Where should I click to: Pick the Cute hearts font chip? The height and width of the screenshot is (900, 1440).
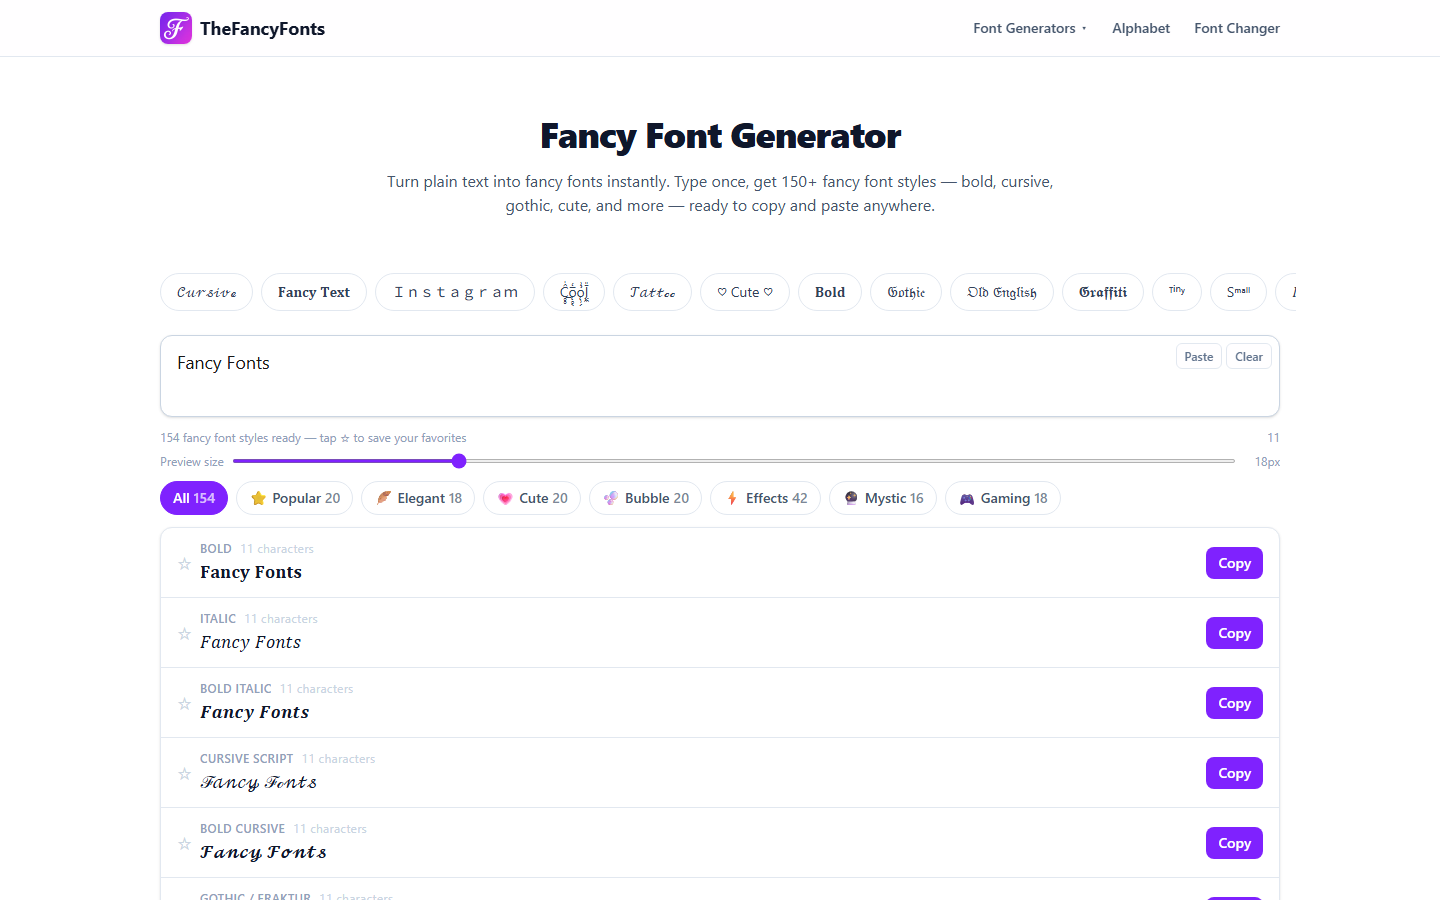click(x=745, y=292)
